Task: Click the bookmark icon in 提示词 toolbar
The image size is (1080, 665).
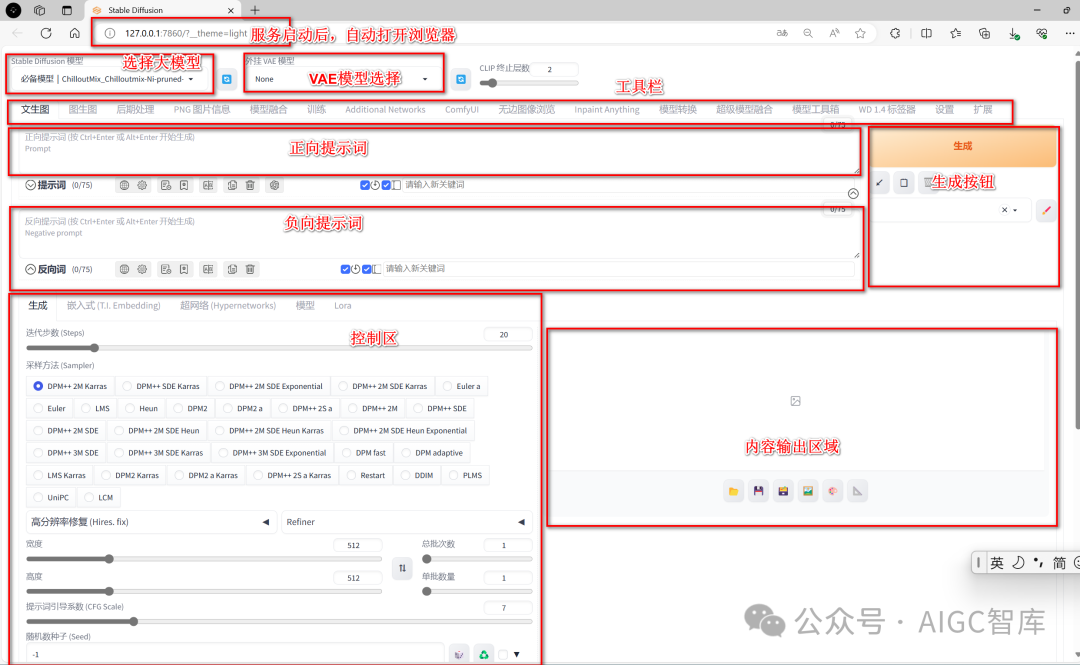Action: tap(184, 185)
